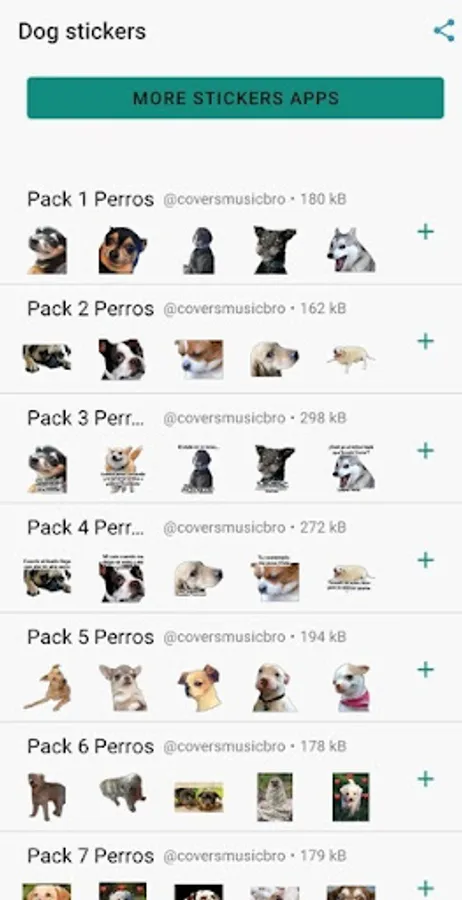Add Pack 3 Perros with plus icon
The image size is (462, 900).
425,451
